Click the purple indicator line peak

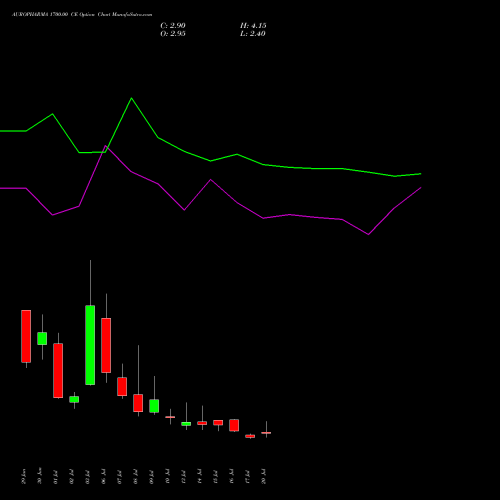pyautogui.click(x=105, y=146)
